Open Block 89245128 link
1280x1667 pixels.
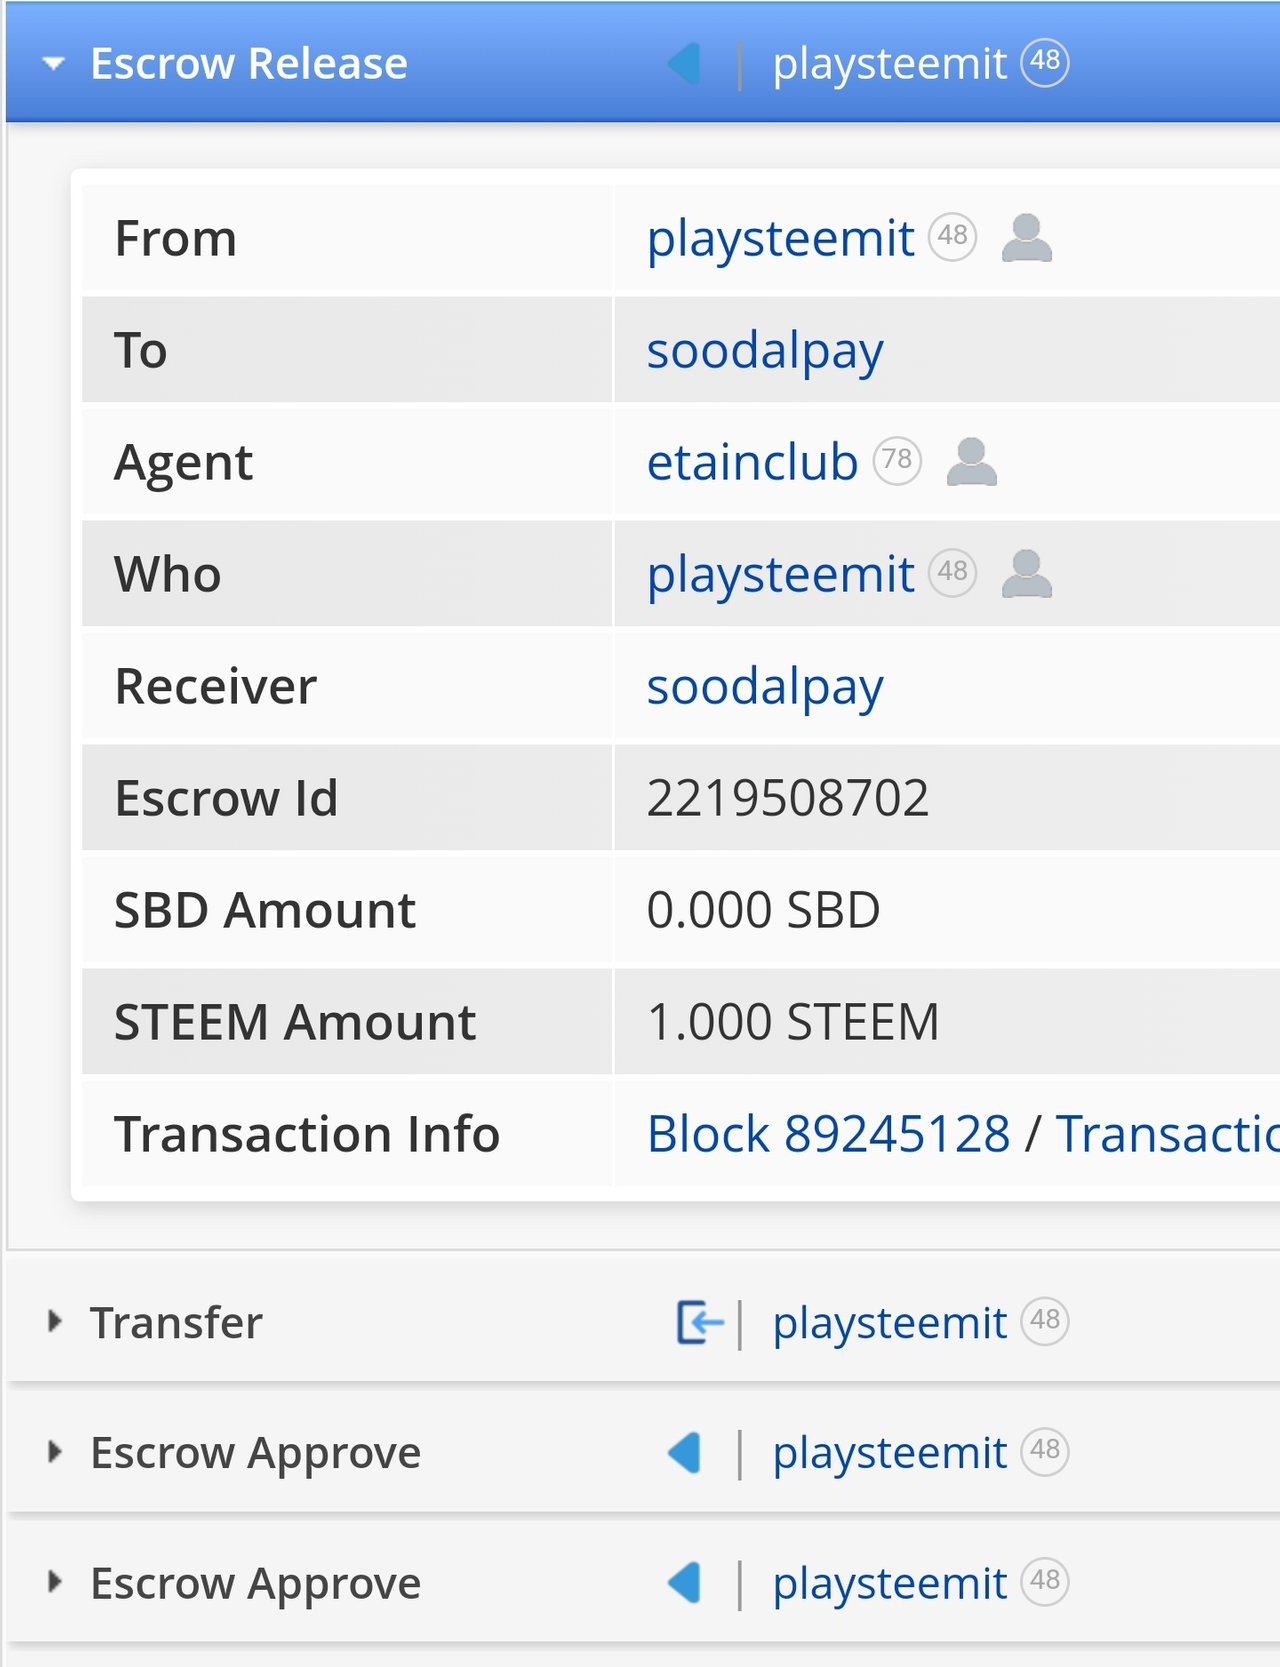828,1134
